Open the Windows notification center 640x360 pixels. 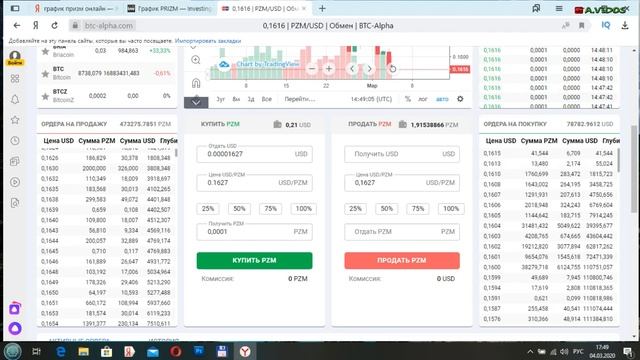[x=627, y=351]
